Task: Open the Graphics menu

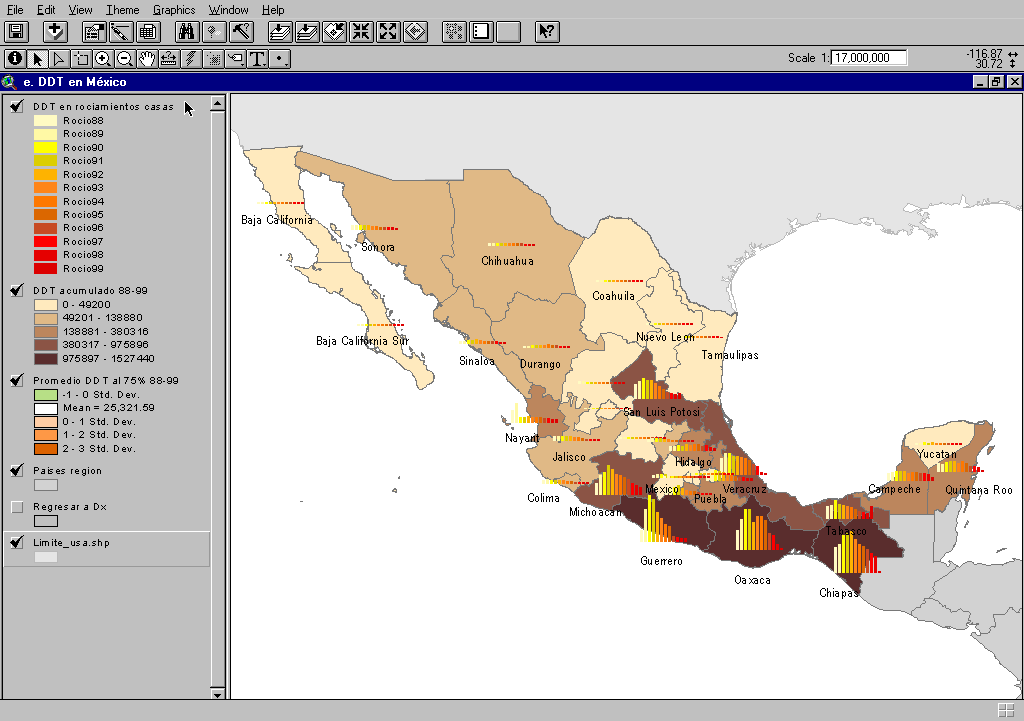Action: coord(174,10)
